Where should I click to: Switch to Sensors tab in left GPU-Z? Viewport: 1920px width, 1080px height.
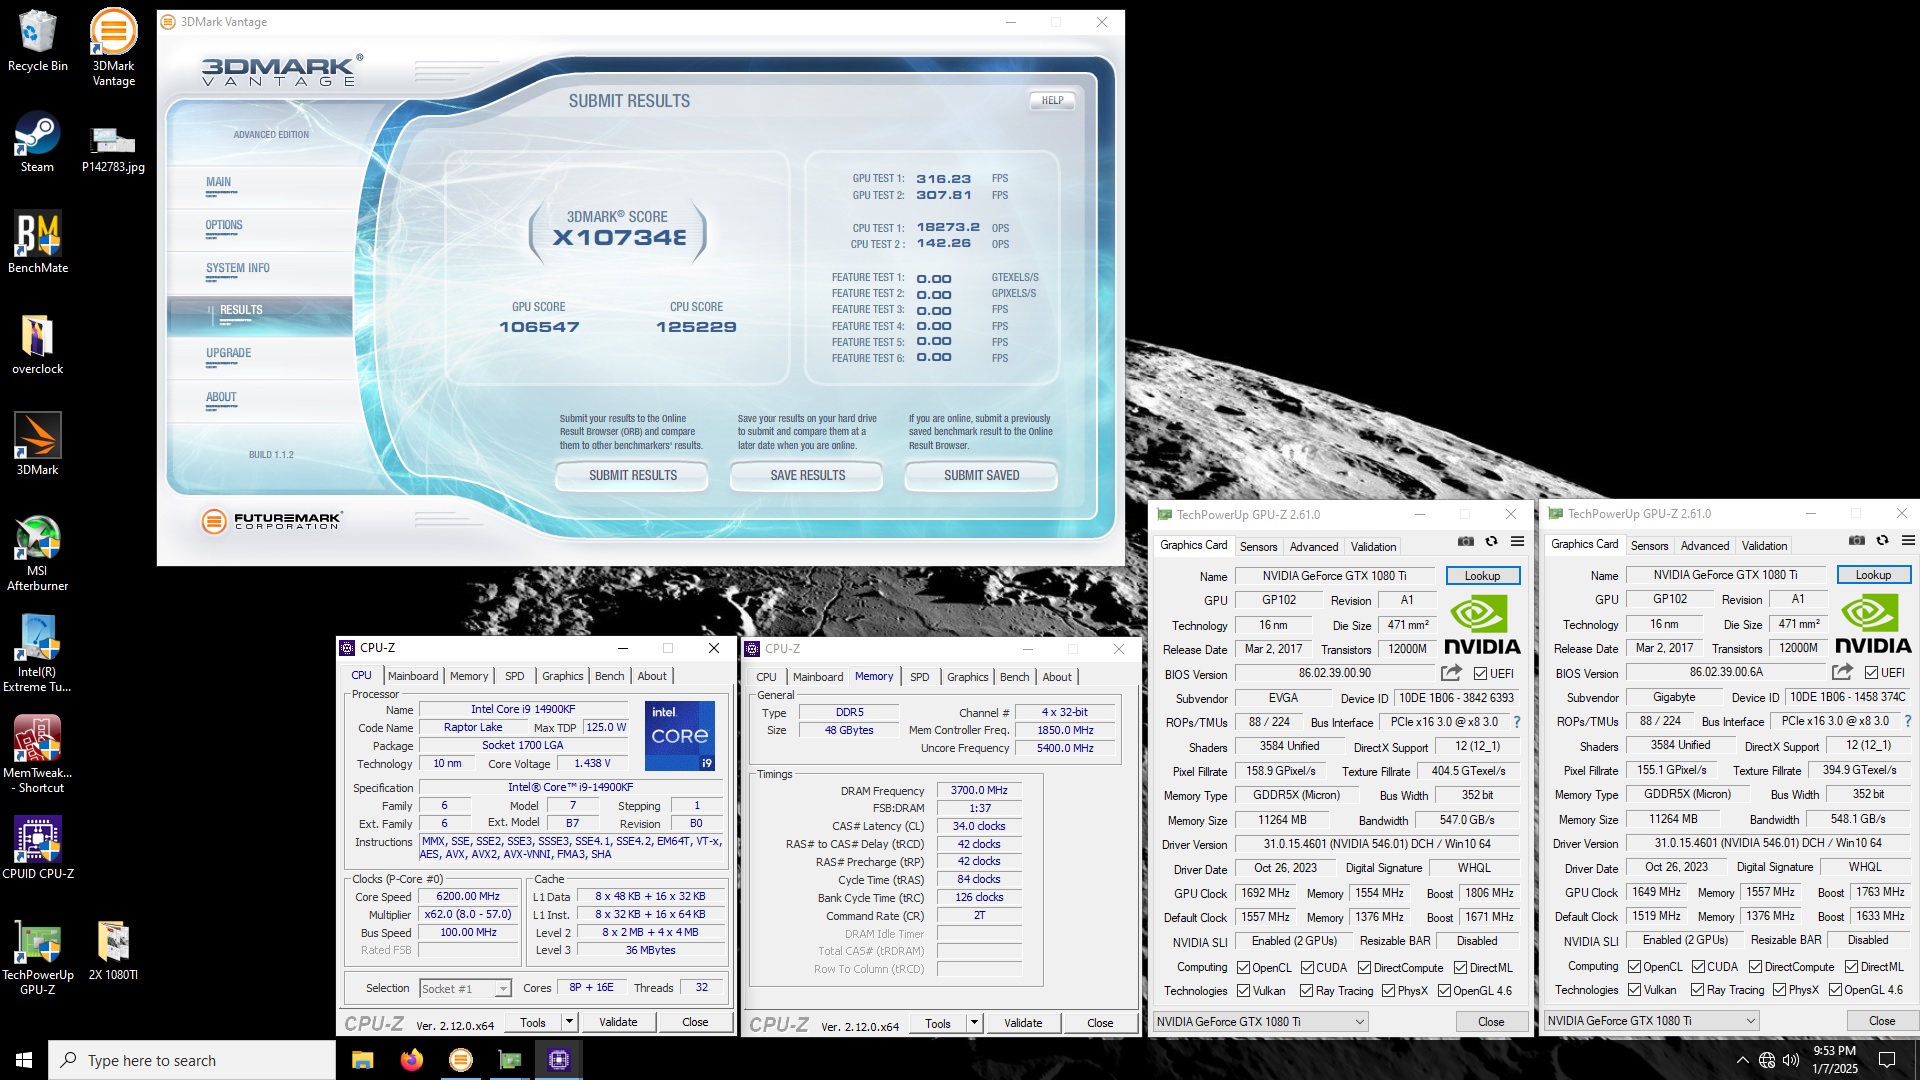pyautogui.click(x=1258, y=546)
